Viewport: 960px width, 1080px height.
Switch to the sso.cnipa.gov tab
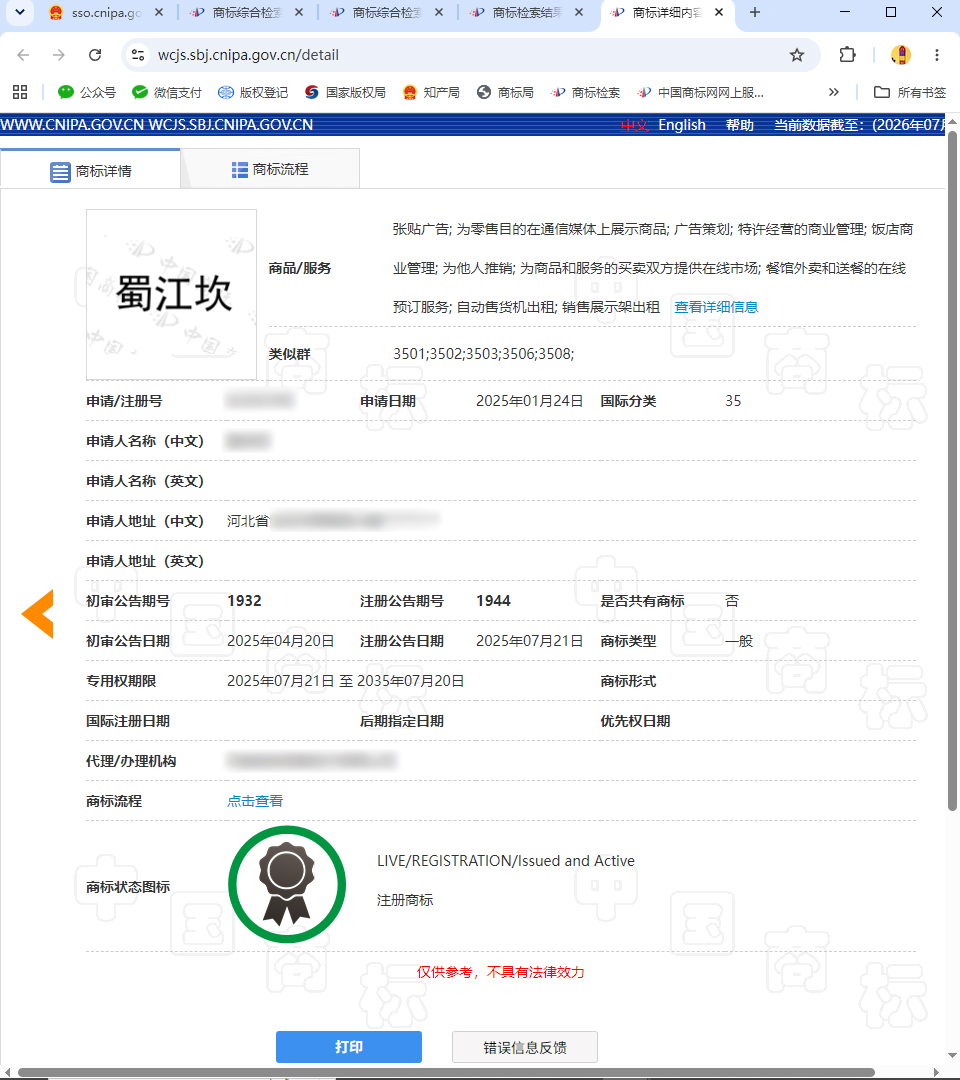[x=107, y=12]
